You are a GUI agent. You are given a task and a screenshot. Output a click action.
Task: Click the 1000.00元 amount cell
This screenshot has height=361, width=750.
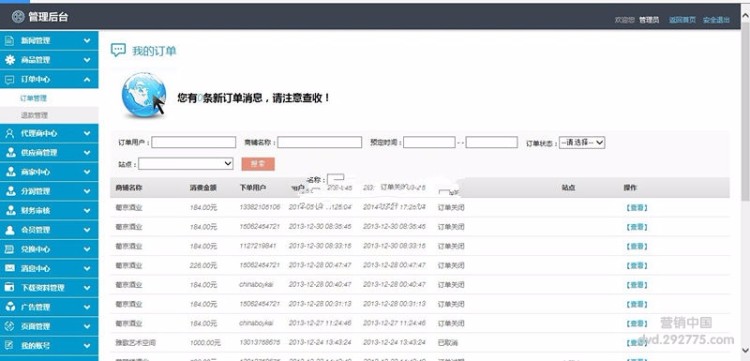[205, 343]
